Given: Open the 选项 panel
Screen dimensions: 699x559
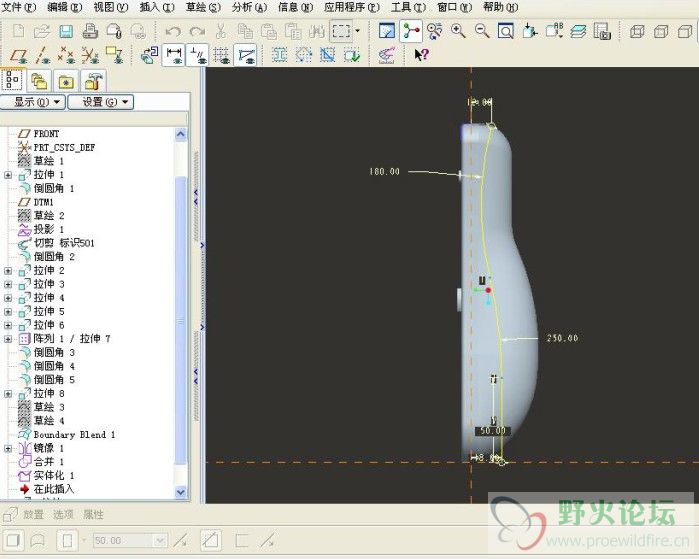Looking at the screenshot, I should 63,515.
